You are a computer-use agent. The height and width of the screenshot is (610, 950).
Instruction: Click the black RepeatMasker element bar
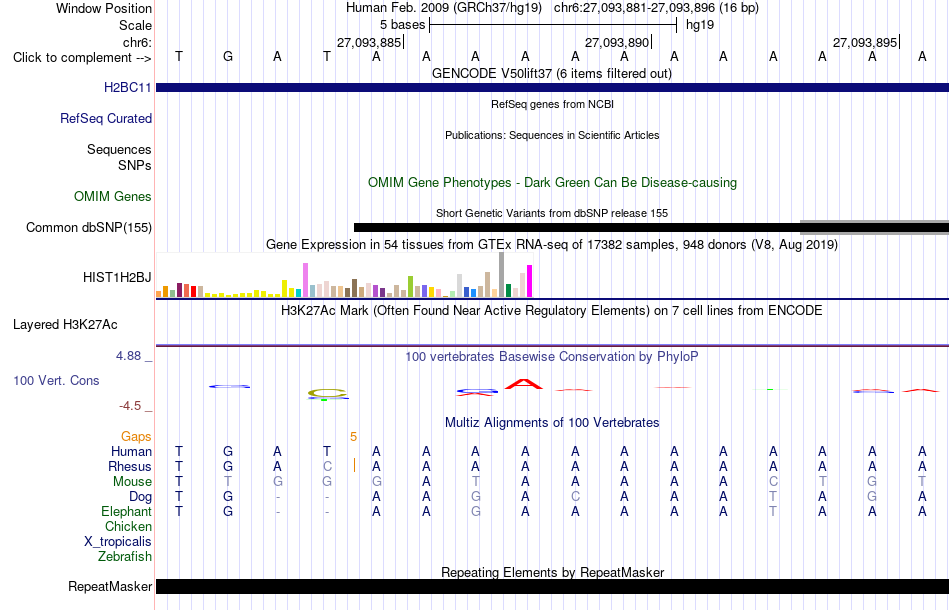click(x=552, y=586)
